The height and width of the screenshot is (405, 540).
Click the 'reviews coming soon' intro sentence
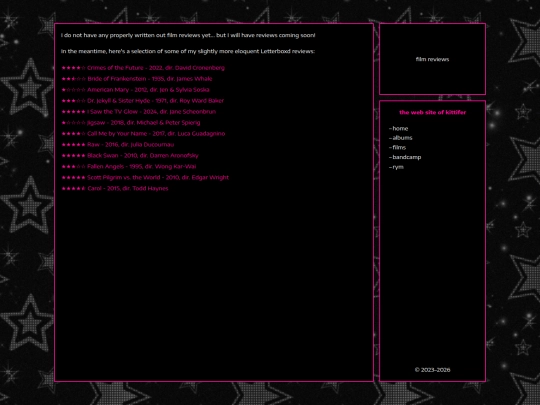[188, 35]
